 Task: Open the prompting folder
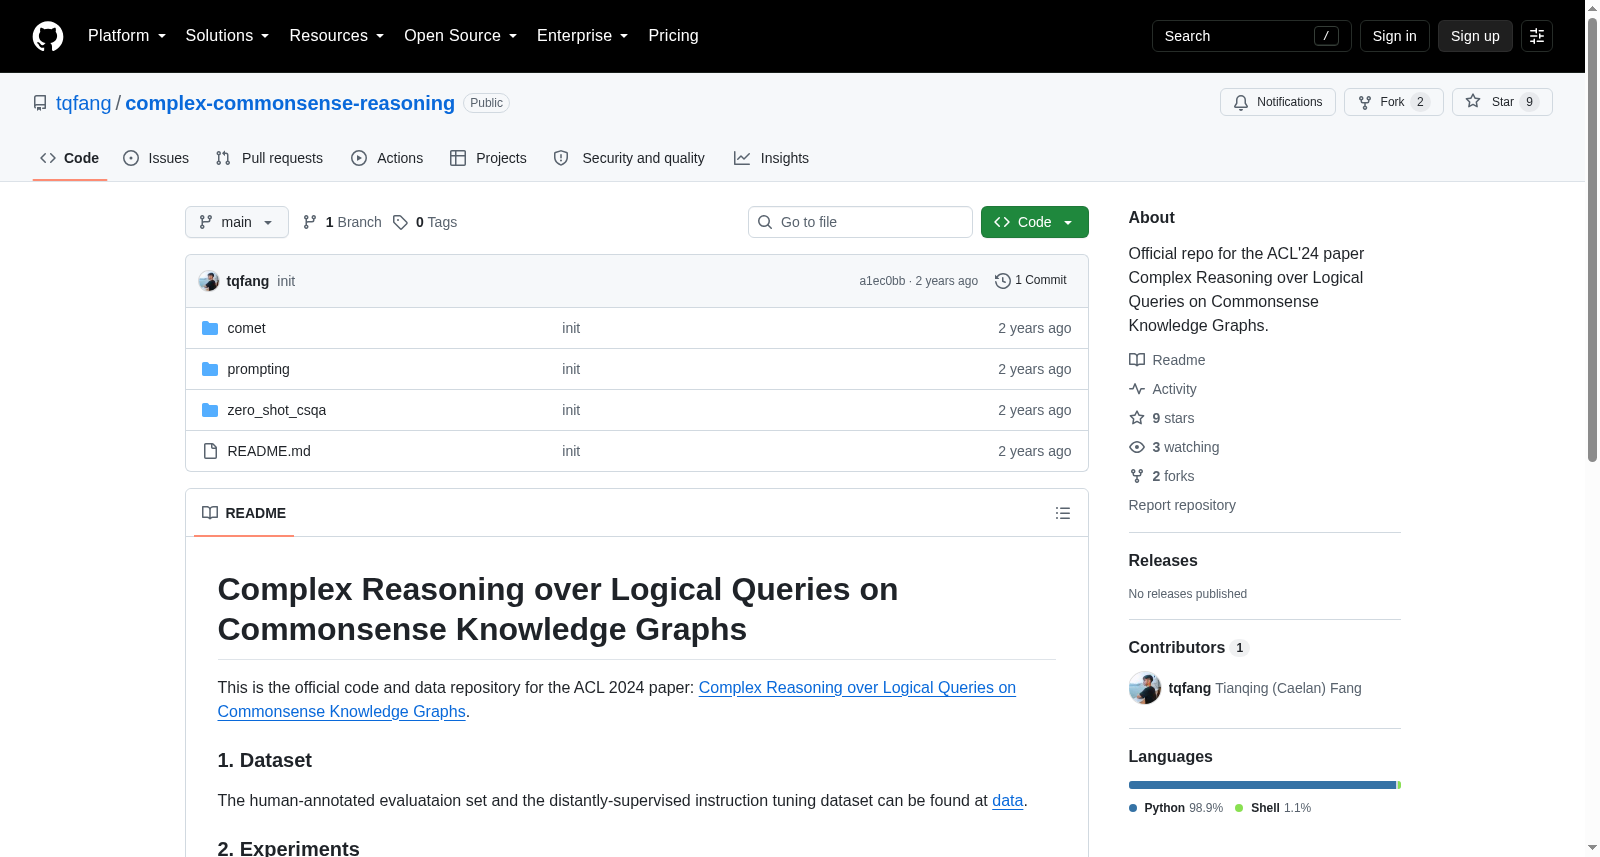pos(258,369)
